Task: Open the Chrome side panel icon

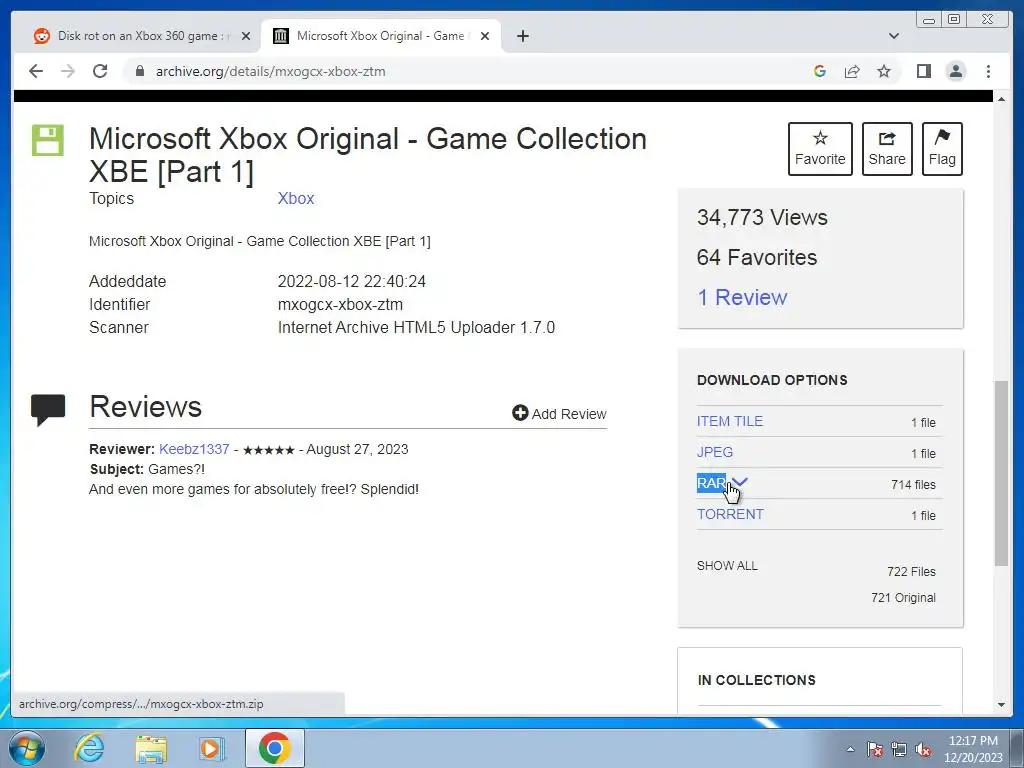Action: coord(923,71)
